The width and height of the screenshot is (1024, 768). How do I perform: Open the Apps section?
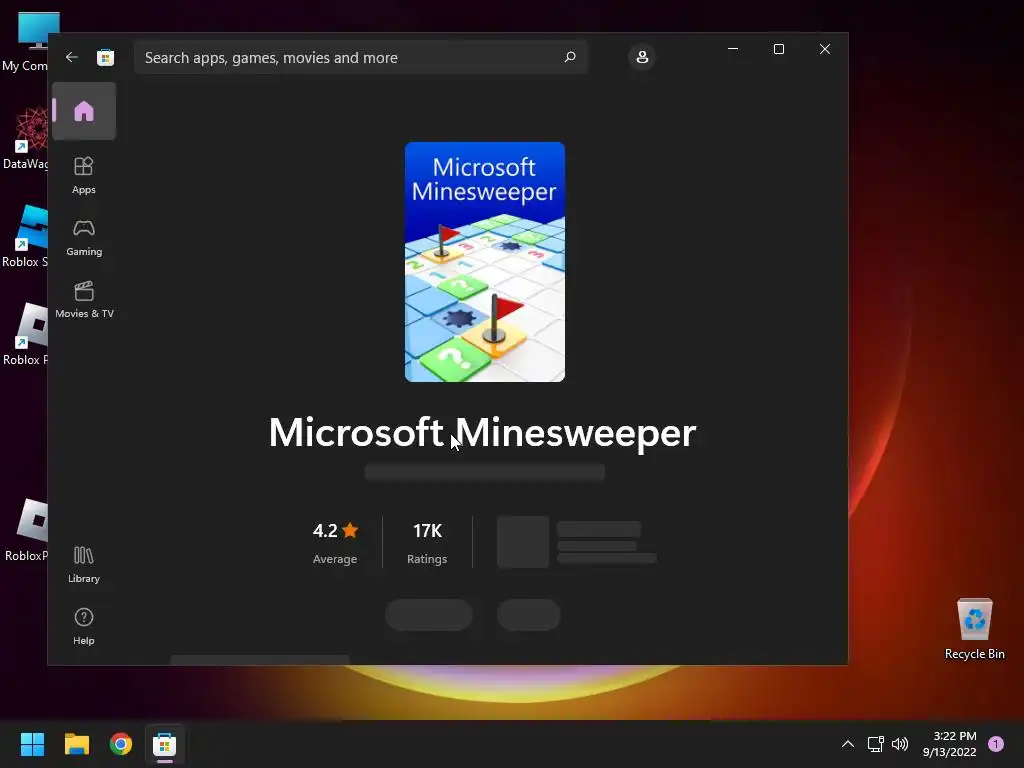coord(84,175)
